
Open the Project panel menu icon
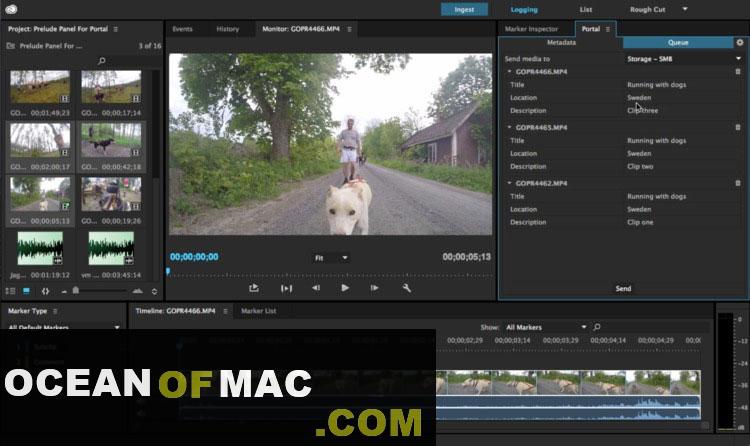point(115,29)
